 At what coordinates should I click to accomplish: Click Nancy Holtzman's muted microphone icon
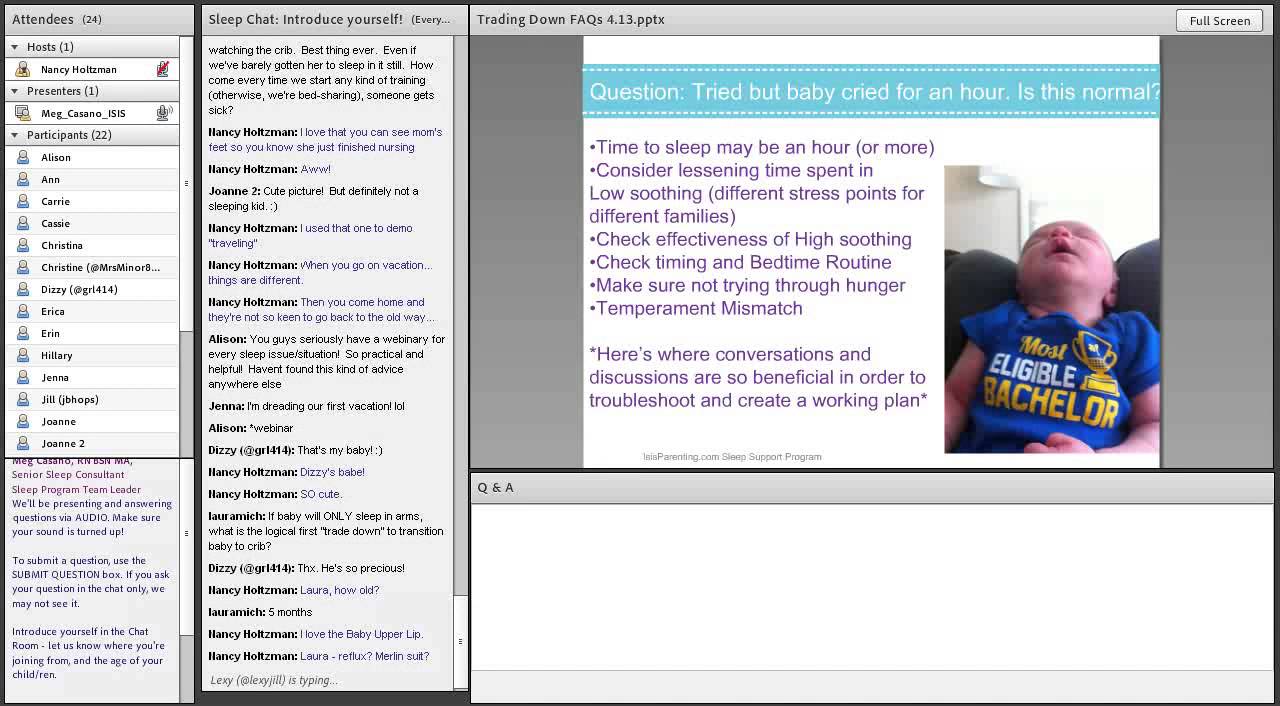tap(162, 69)
